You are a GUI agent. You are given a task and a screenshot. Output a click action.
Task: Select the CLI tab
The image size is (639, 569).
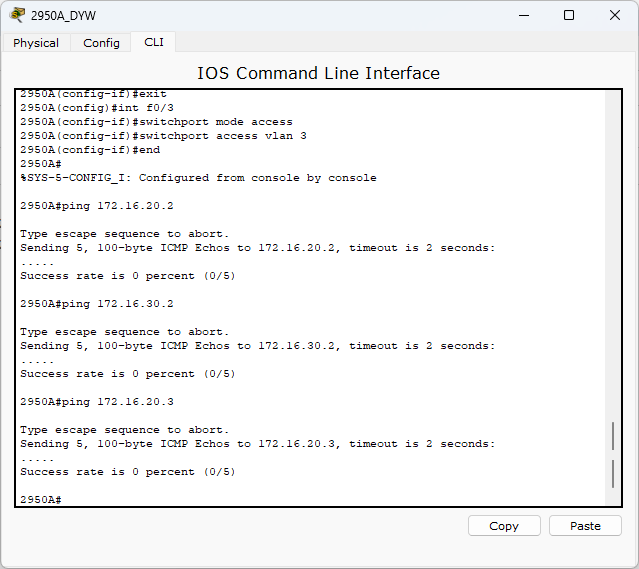[154, 42]
